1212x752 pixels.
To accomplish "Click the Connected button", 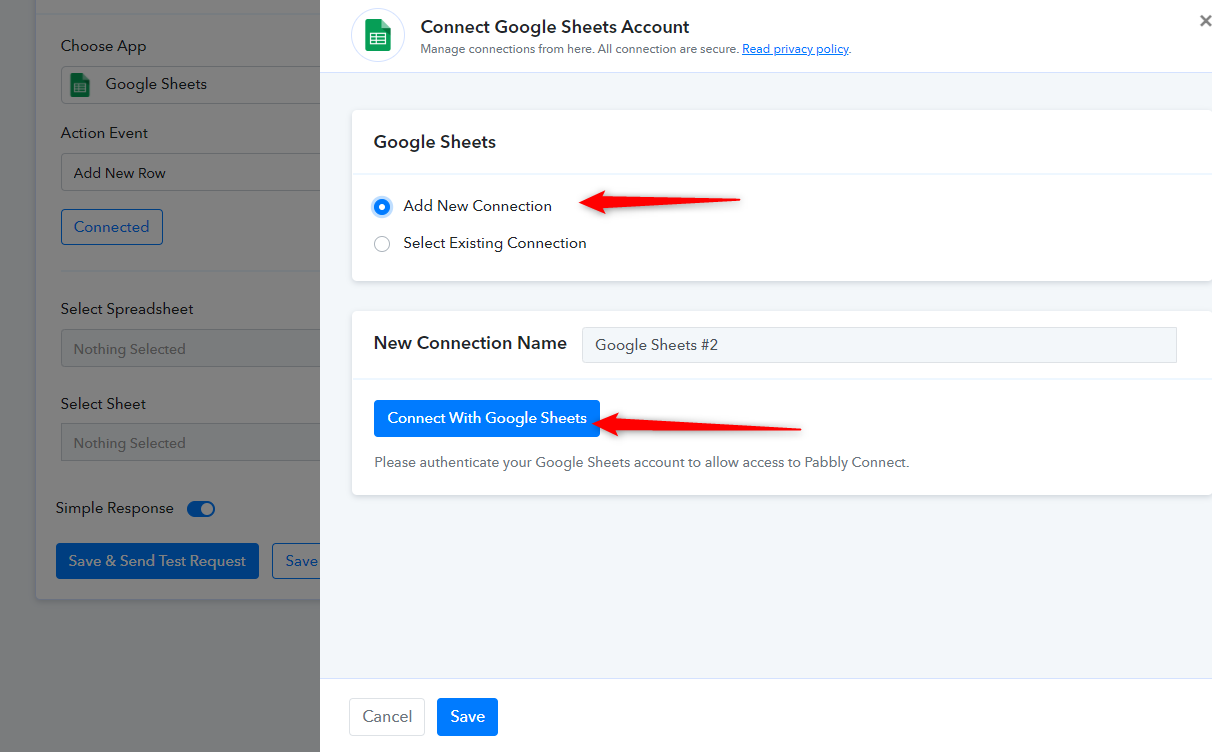I will click(112, 227).
